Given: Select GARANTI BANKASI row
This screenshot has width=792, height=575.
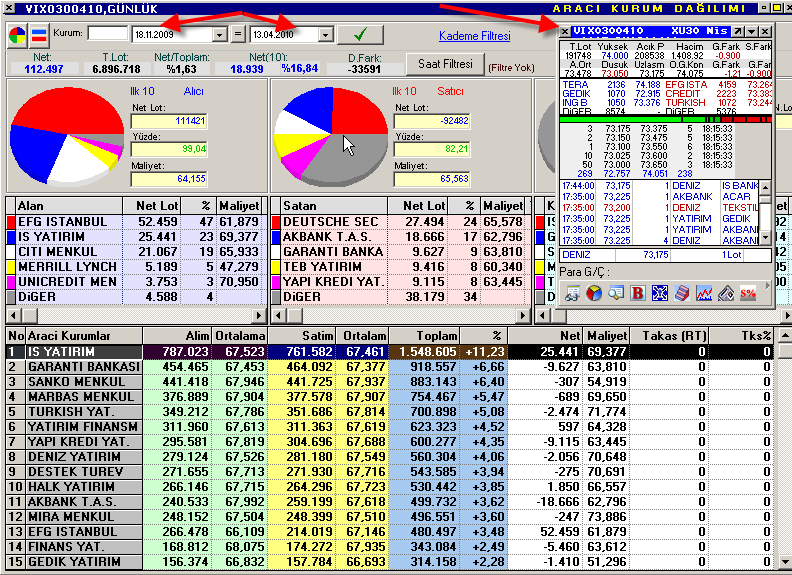Looking at the screenshot, I should pyautogui.click(x=389, y=367).
